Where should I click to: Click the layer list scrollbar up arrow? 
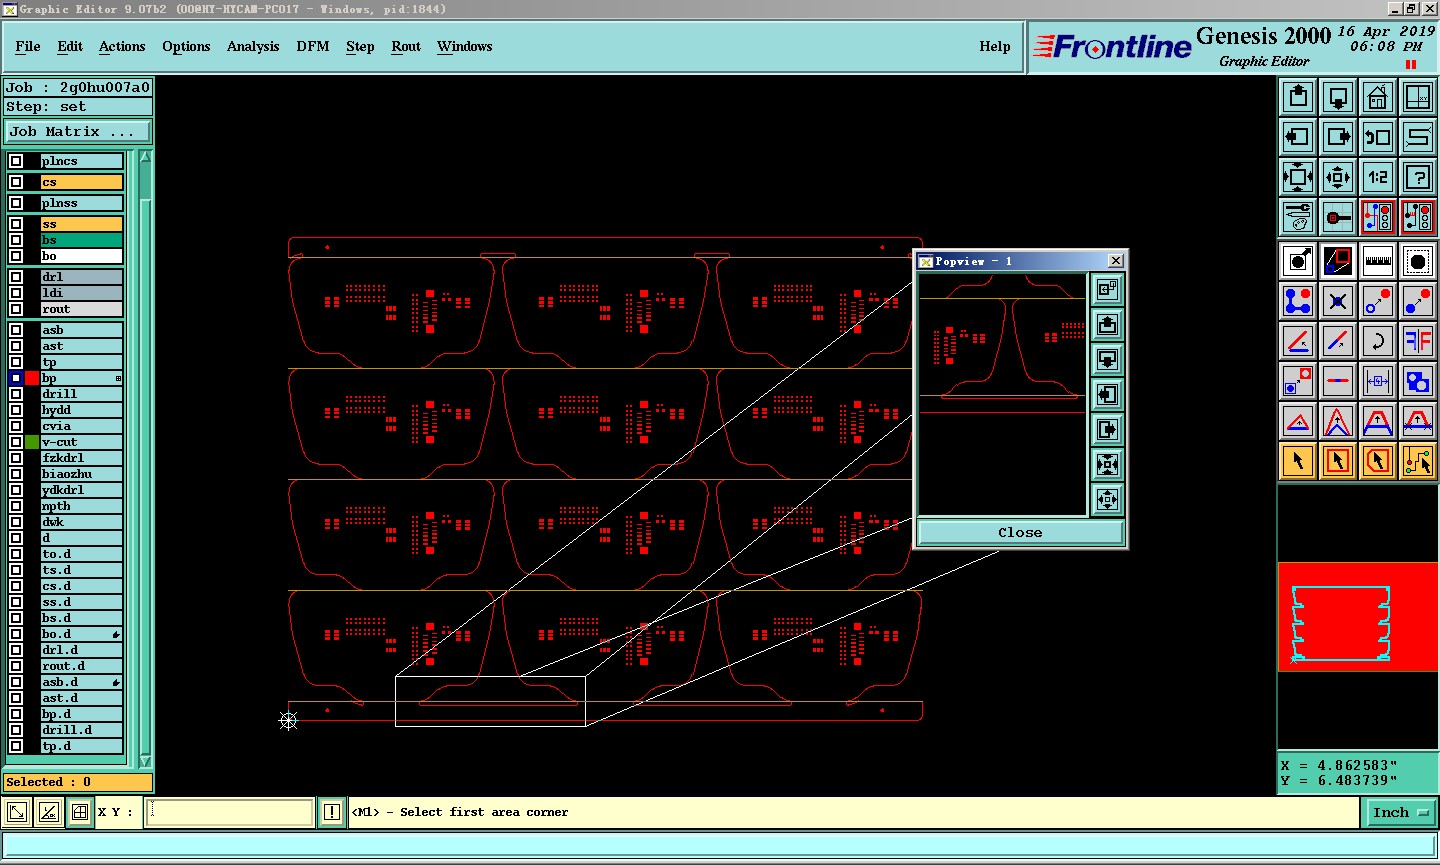[x=145, y=157]
